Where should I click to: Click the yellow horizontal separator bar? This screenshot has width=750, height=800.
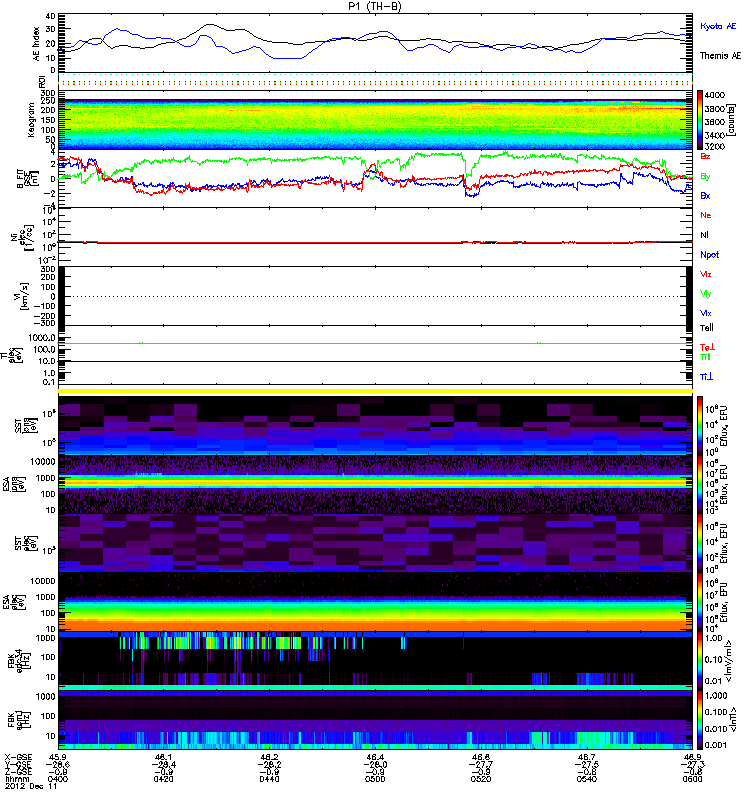(375, 391)
